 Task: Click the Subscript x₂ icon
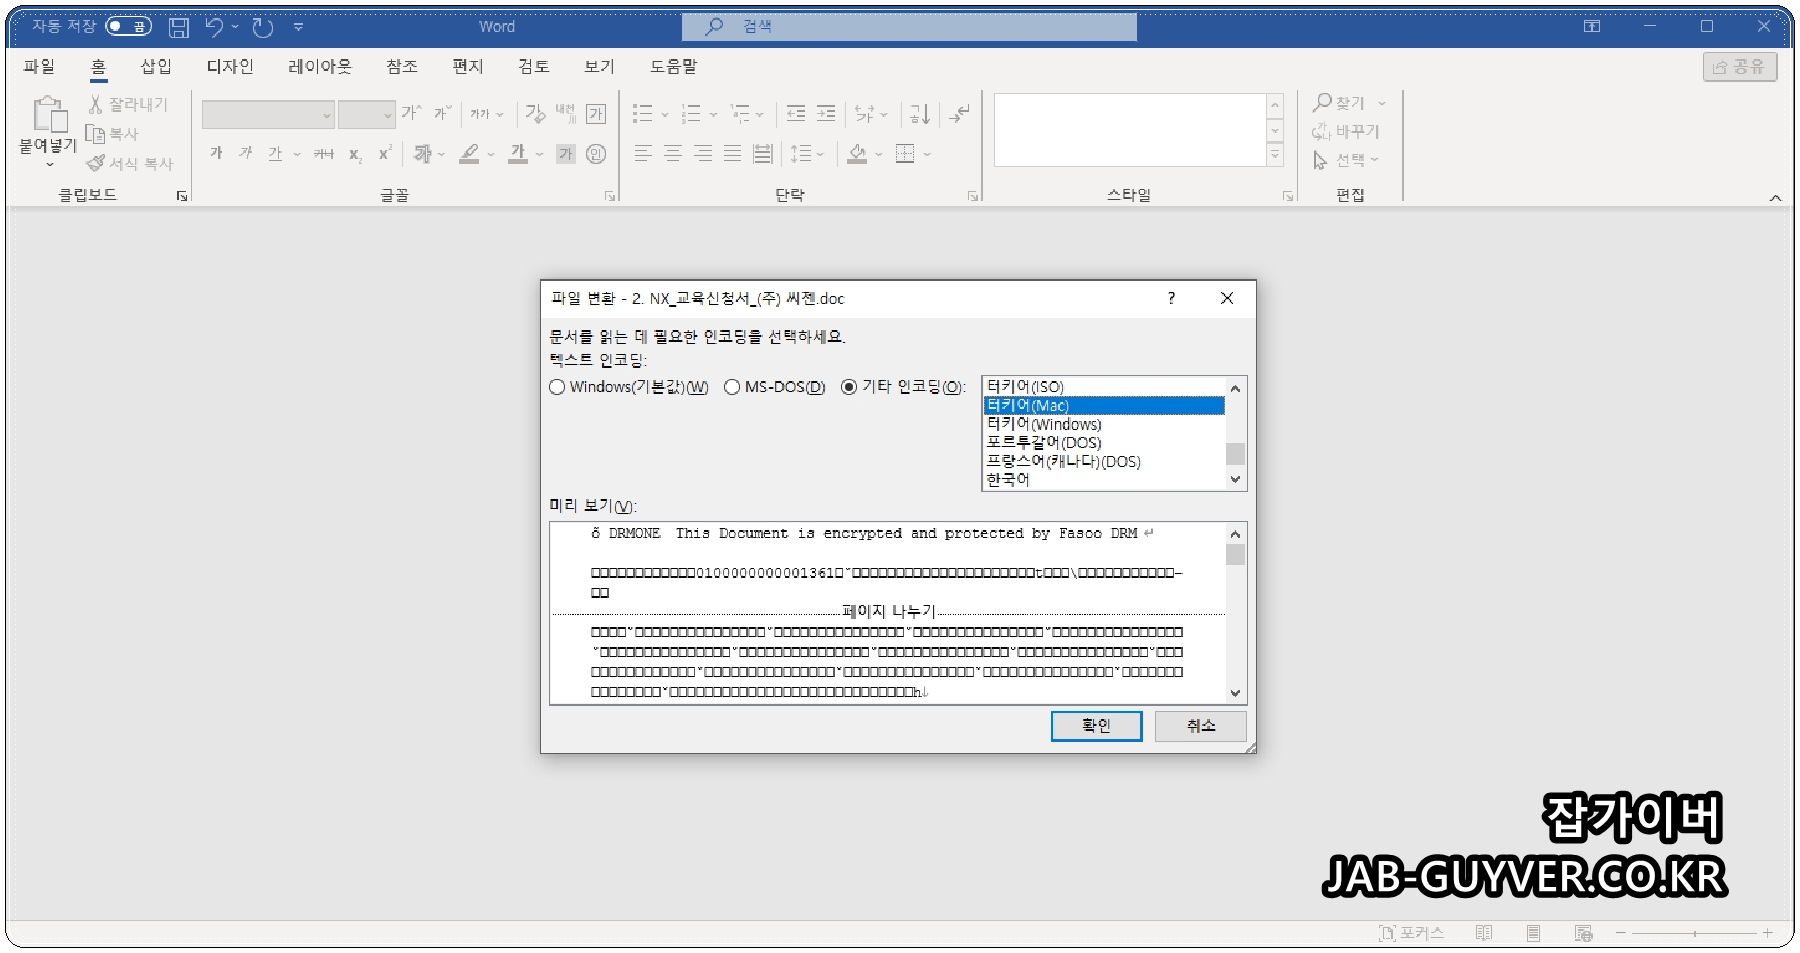point(355,154)
